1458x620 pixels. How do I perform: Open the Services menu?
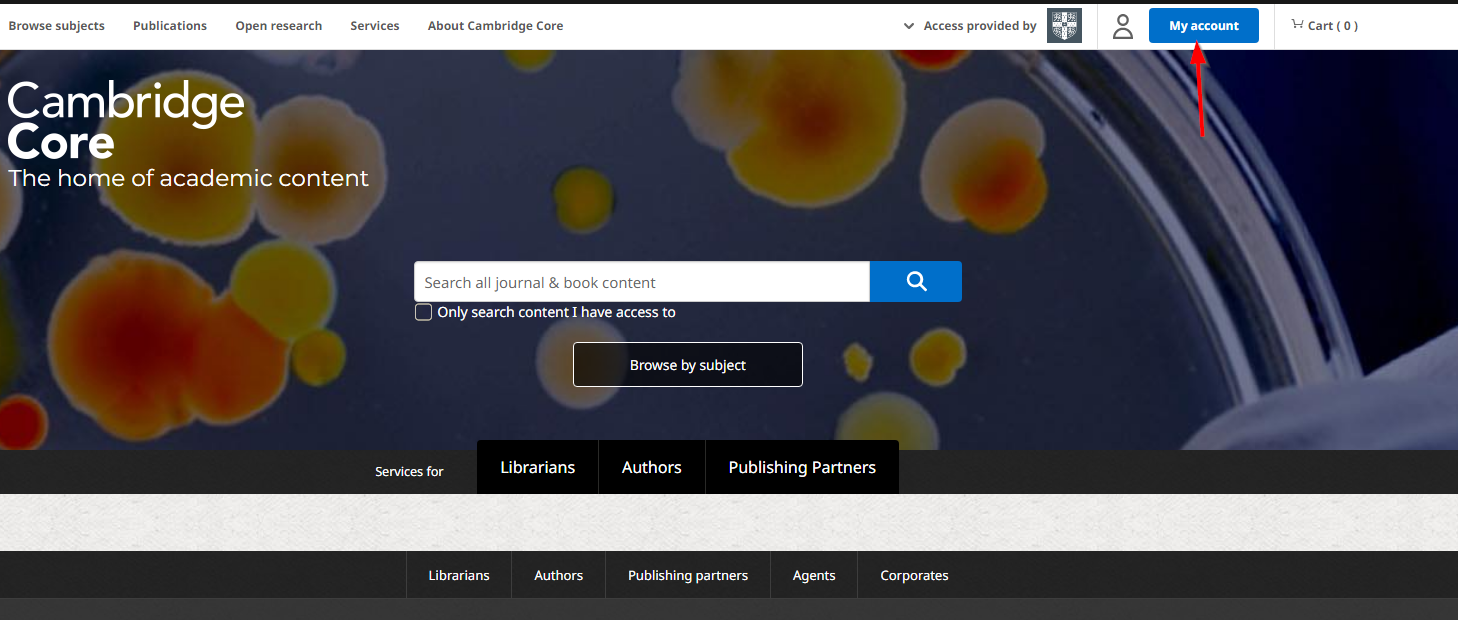tap(375, 26)
